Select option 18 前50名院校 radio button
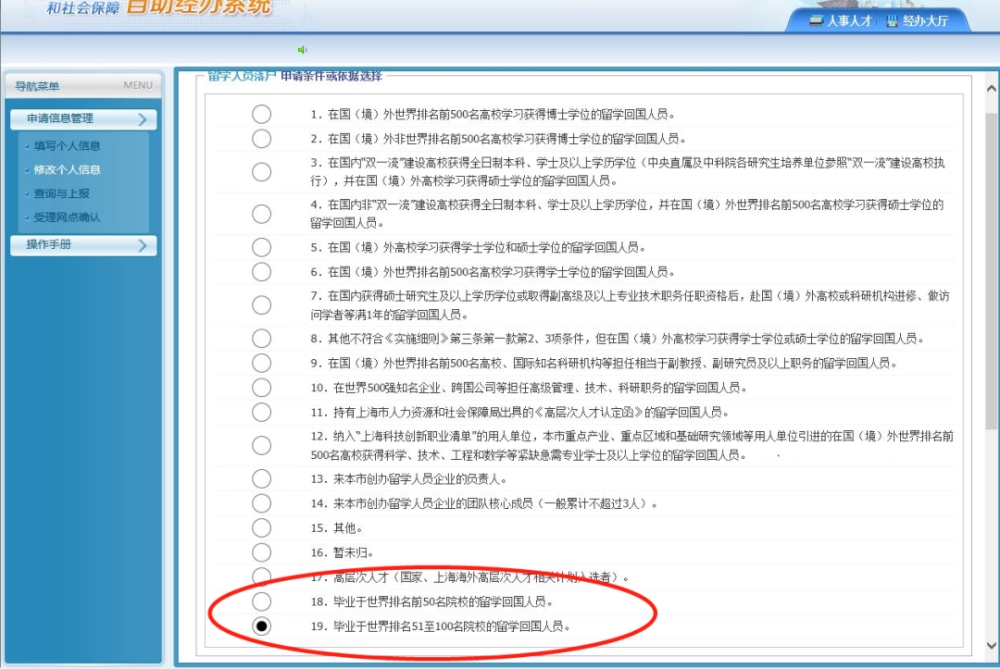 (x=261, y=601)
